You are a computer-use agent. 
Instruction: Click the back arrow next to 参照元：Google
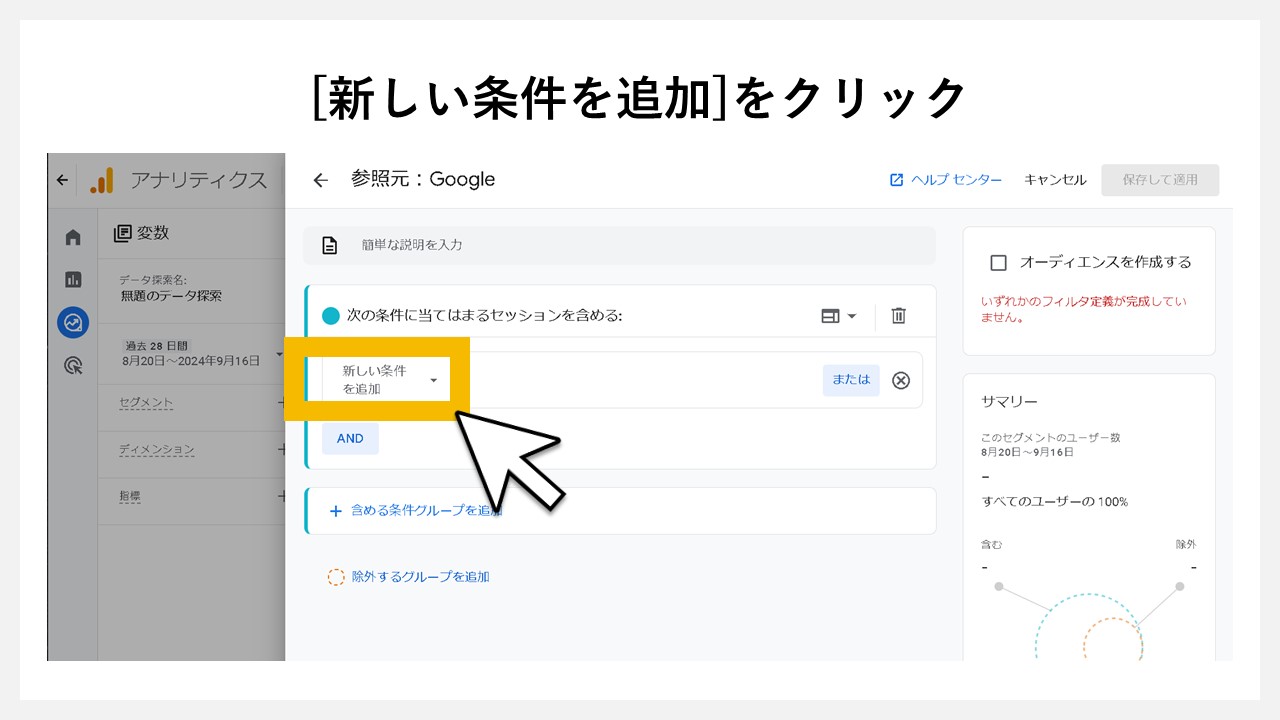(319, 179)
